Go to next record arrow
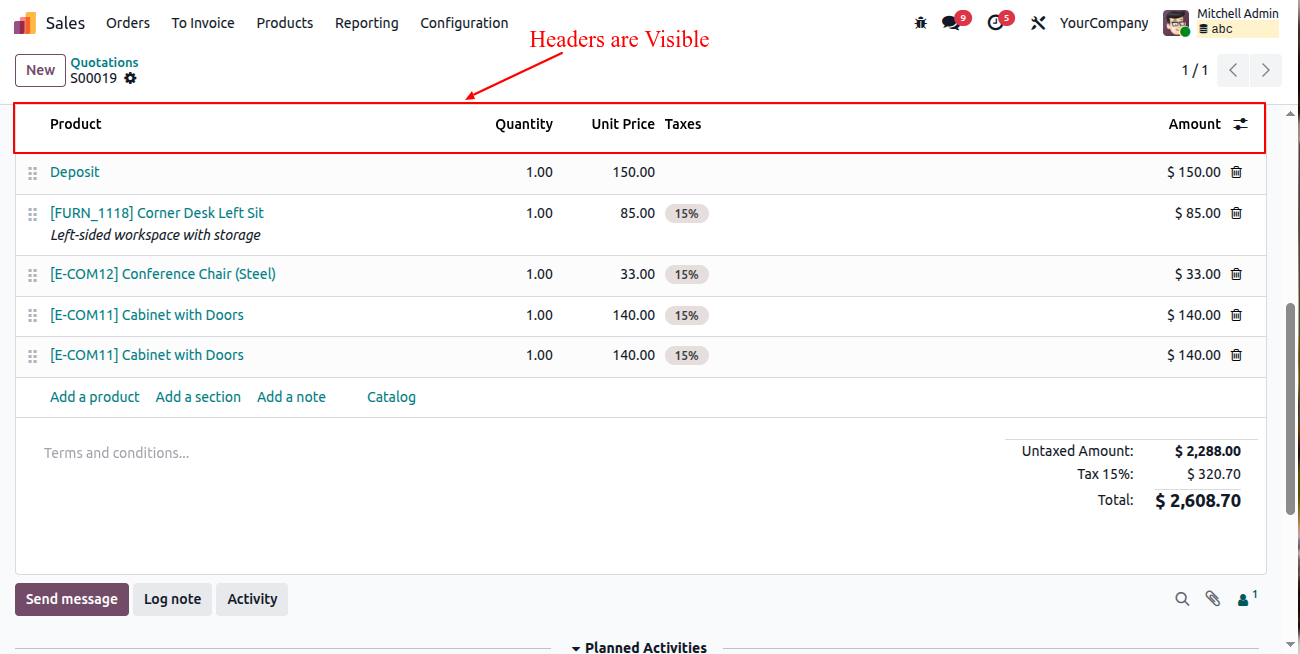 [x=1266, y=70]
